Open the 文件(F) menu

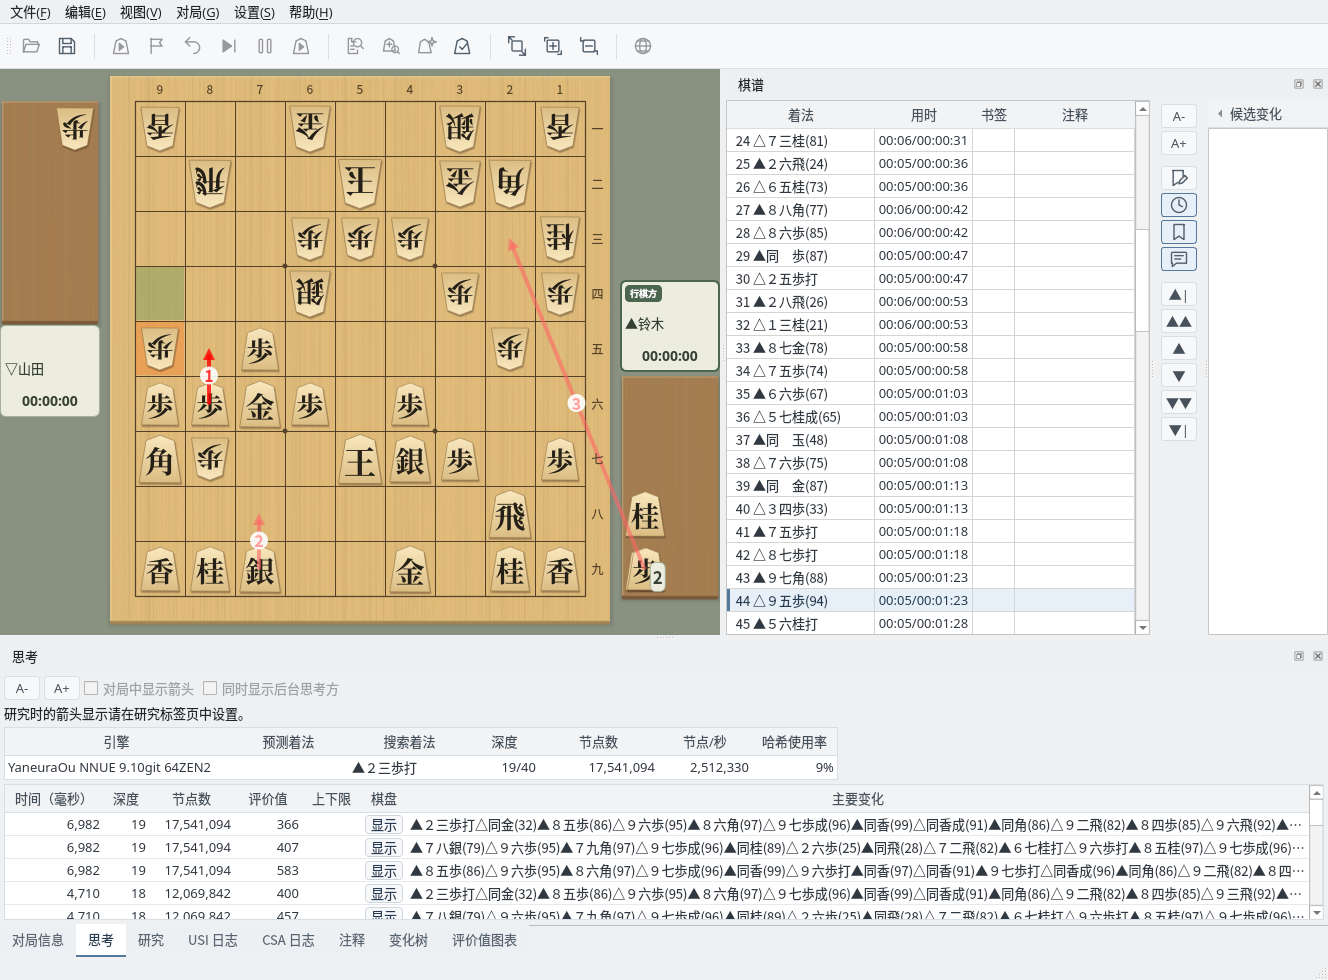click(30, 12)
